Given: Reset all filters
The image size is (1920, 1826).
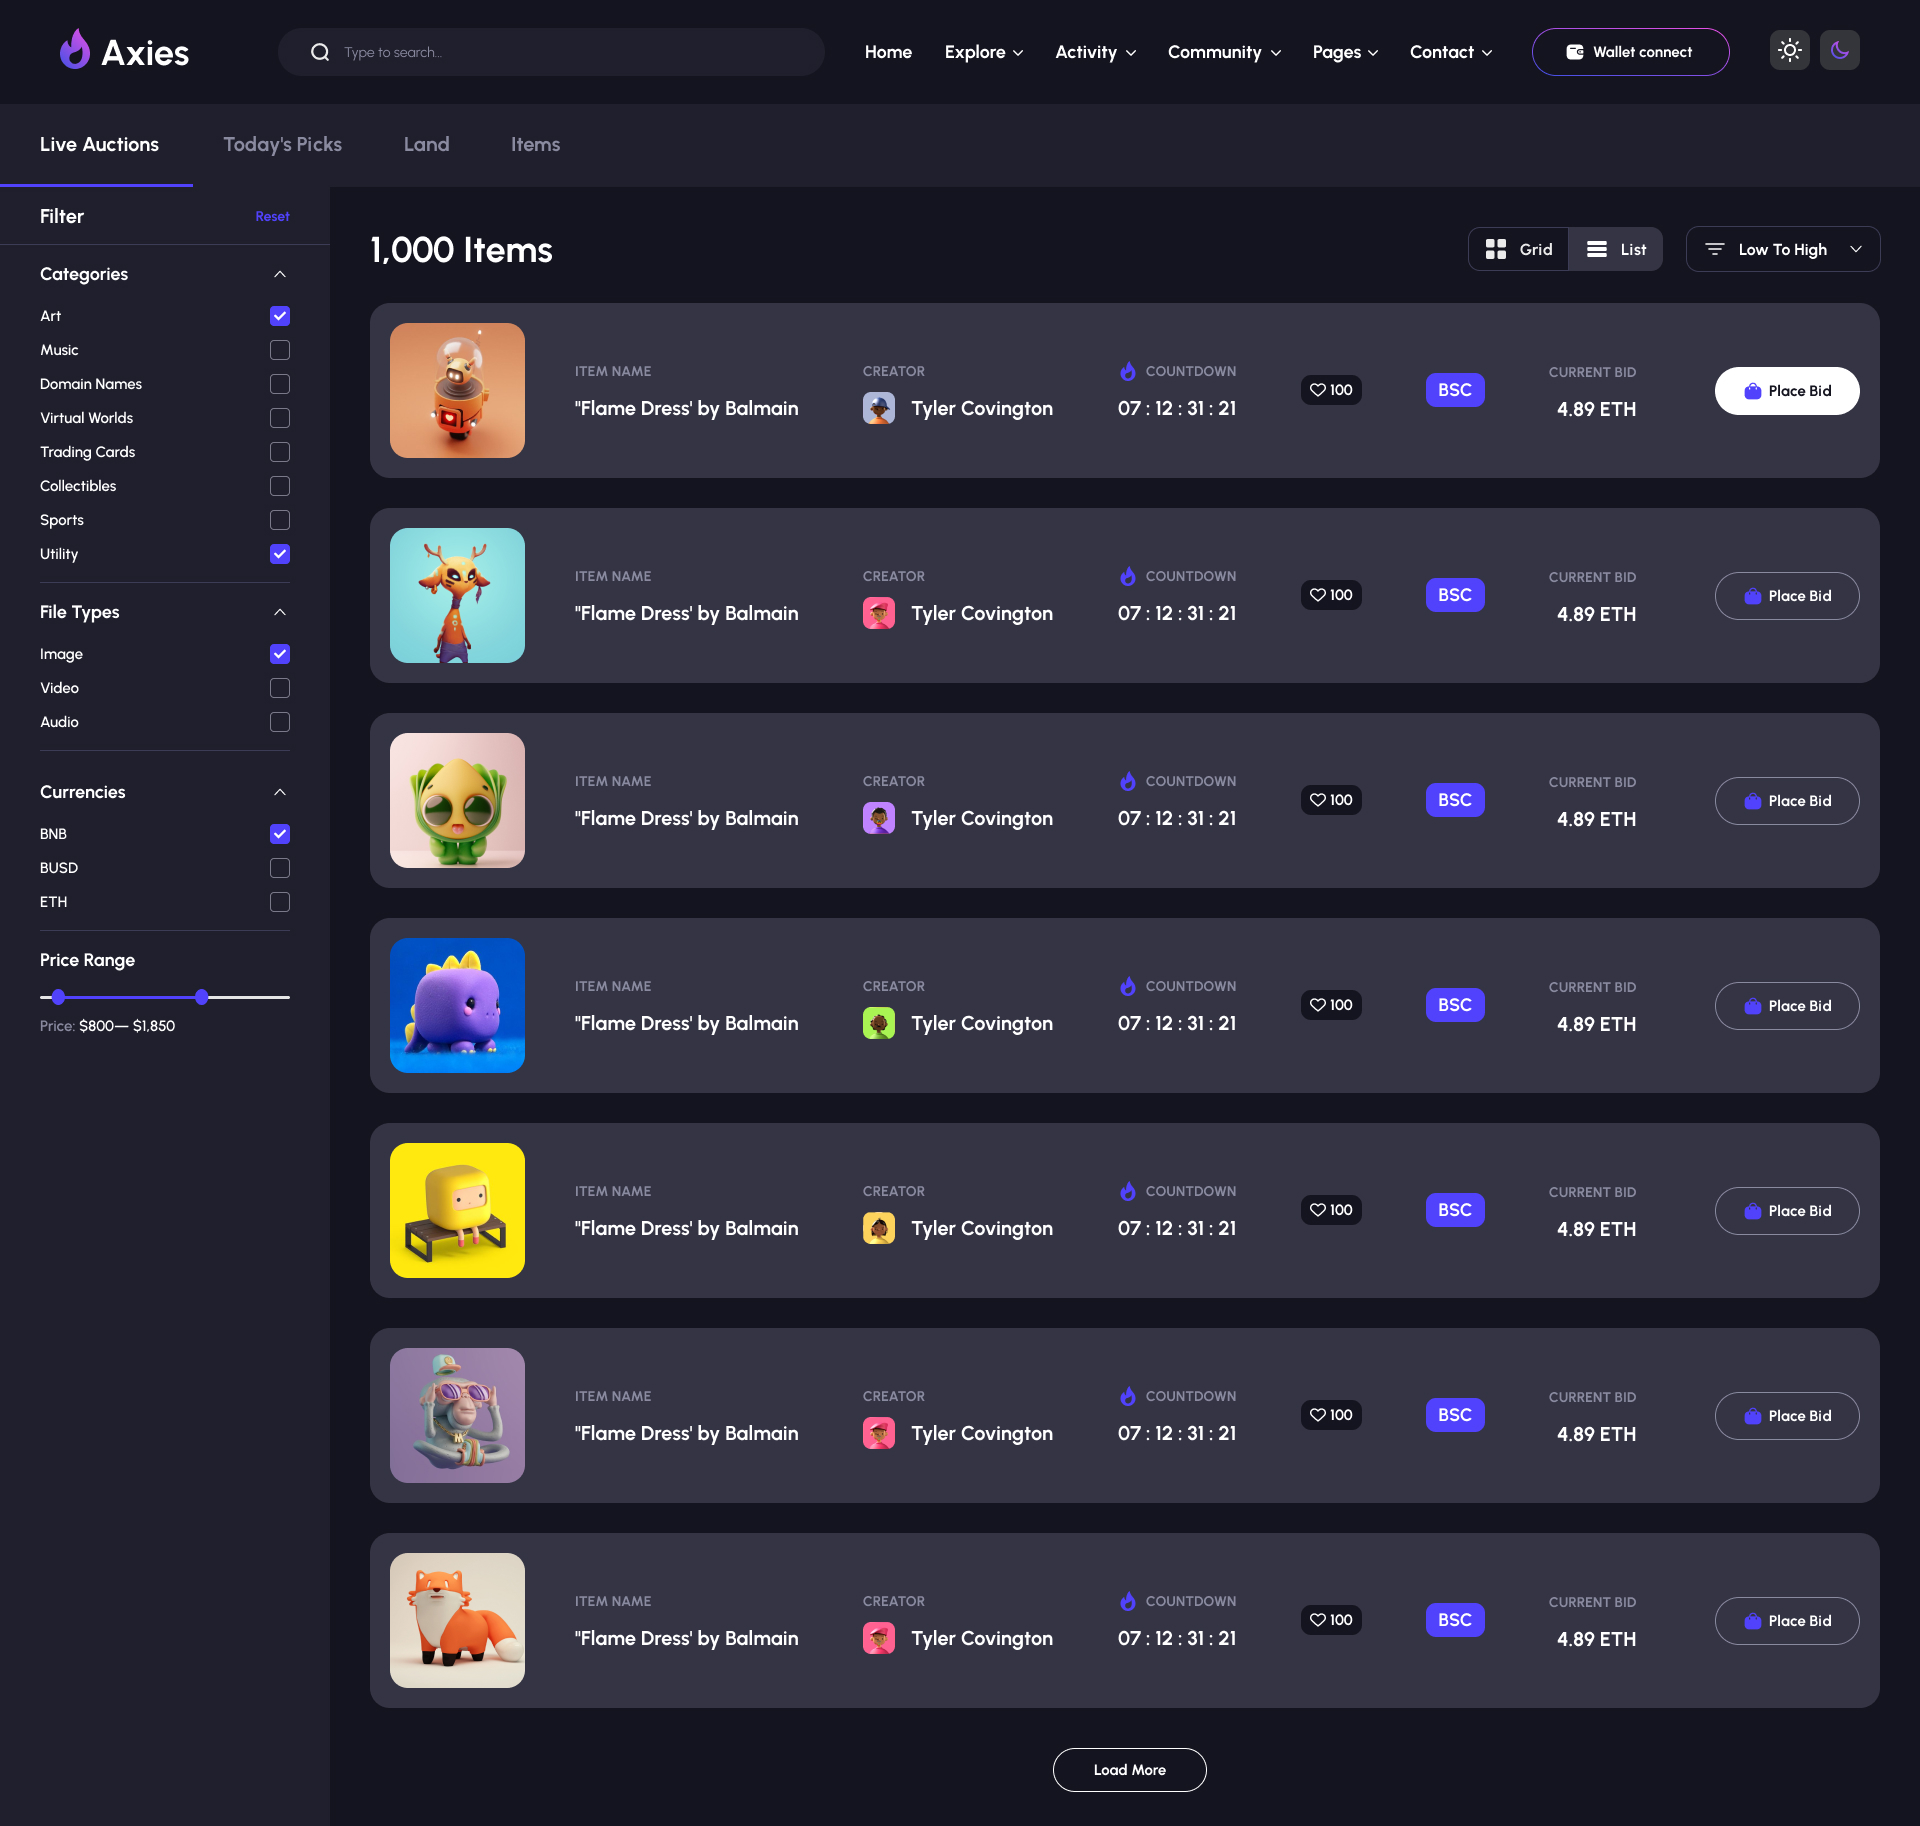Looking at the screenshot, I should pos(272,216).
